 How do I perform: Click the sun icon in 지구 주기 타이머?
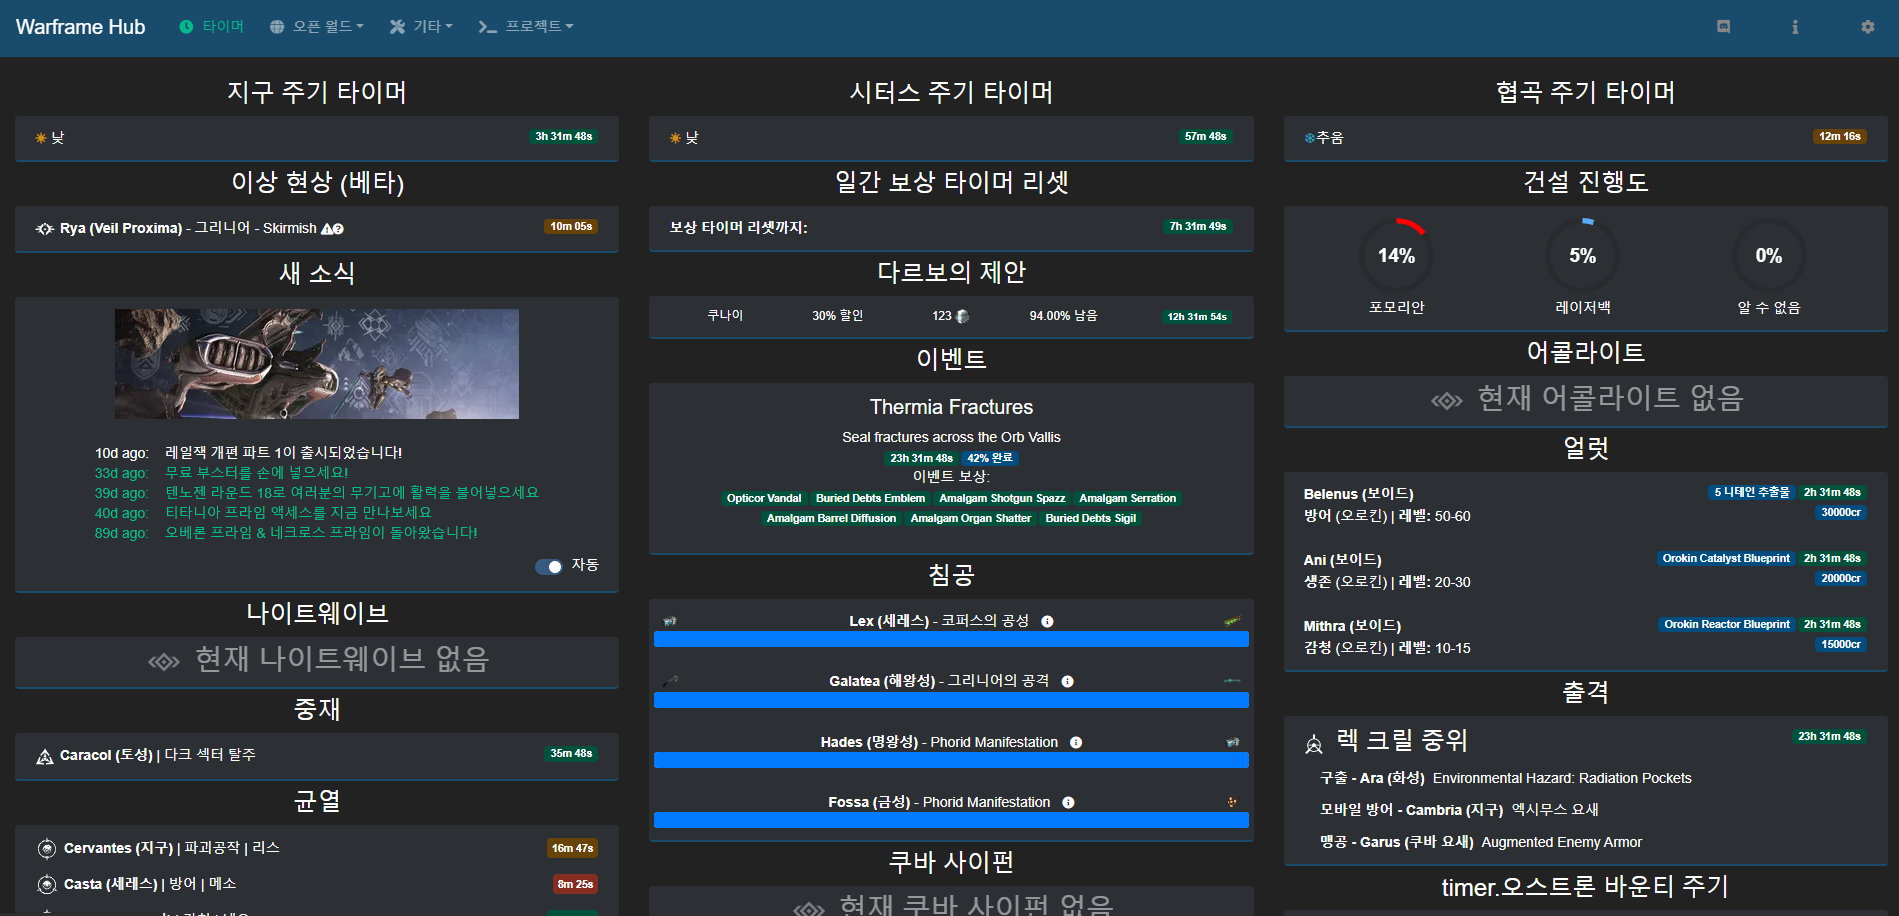(x=41, y=138)
